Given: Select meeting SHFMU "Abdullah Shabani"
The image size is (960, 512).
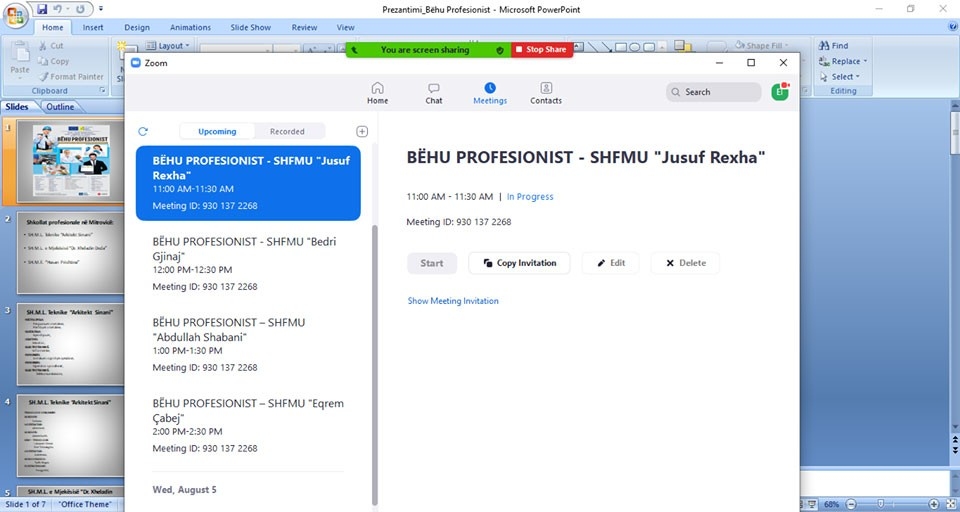Looking at the screenshot, I should tap(248, 345).
